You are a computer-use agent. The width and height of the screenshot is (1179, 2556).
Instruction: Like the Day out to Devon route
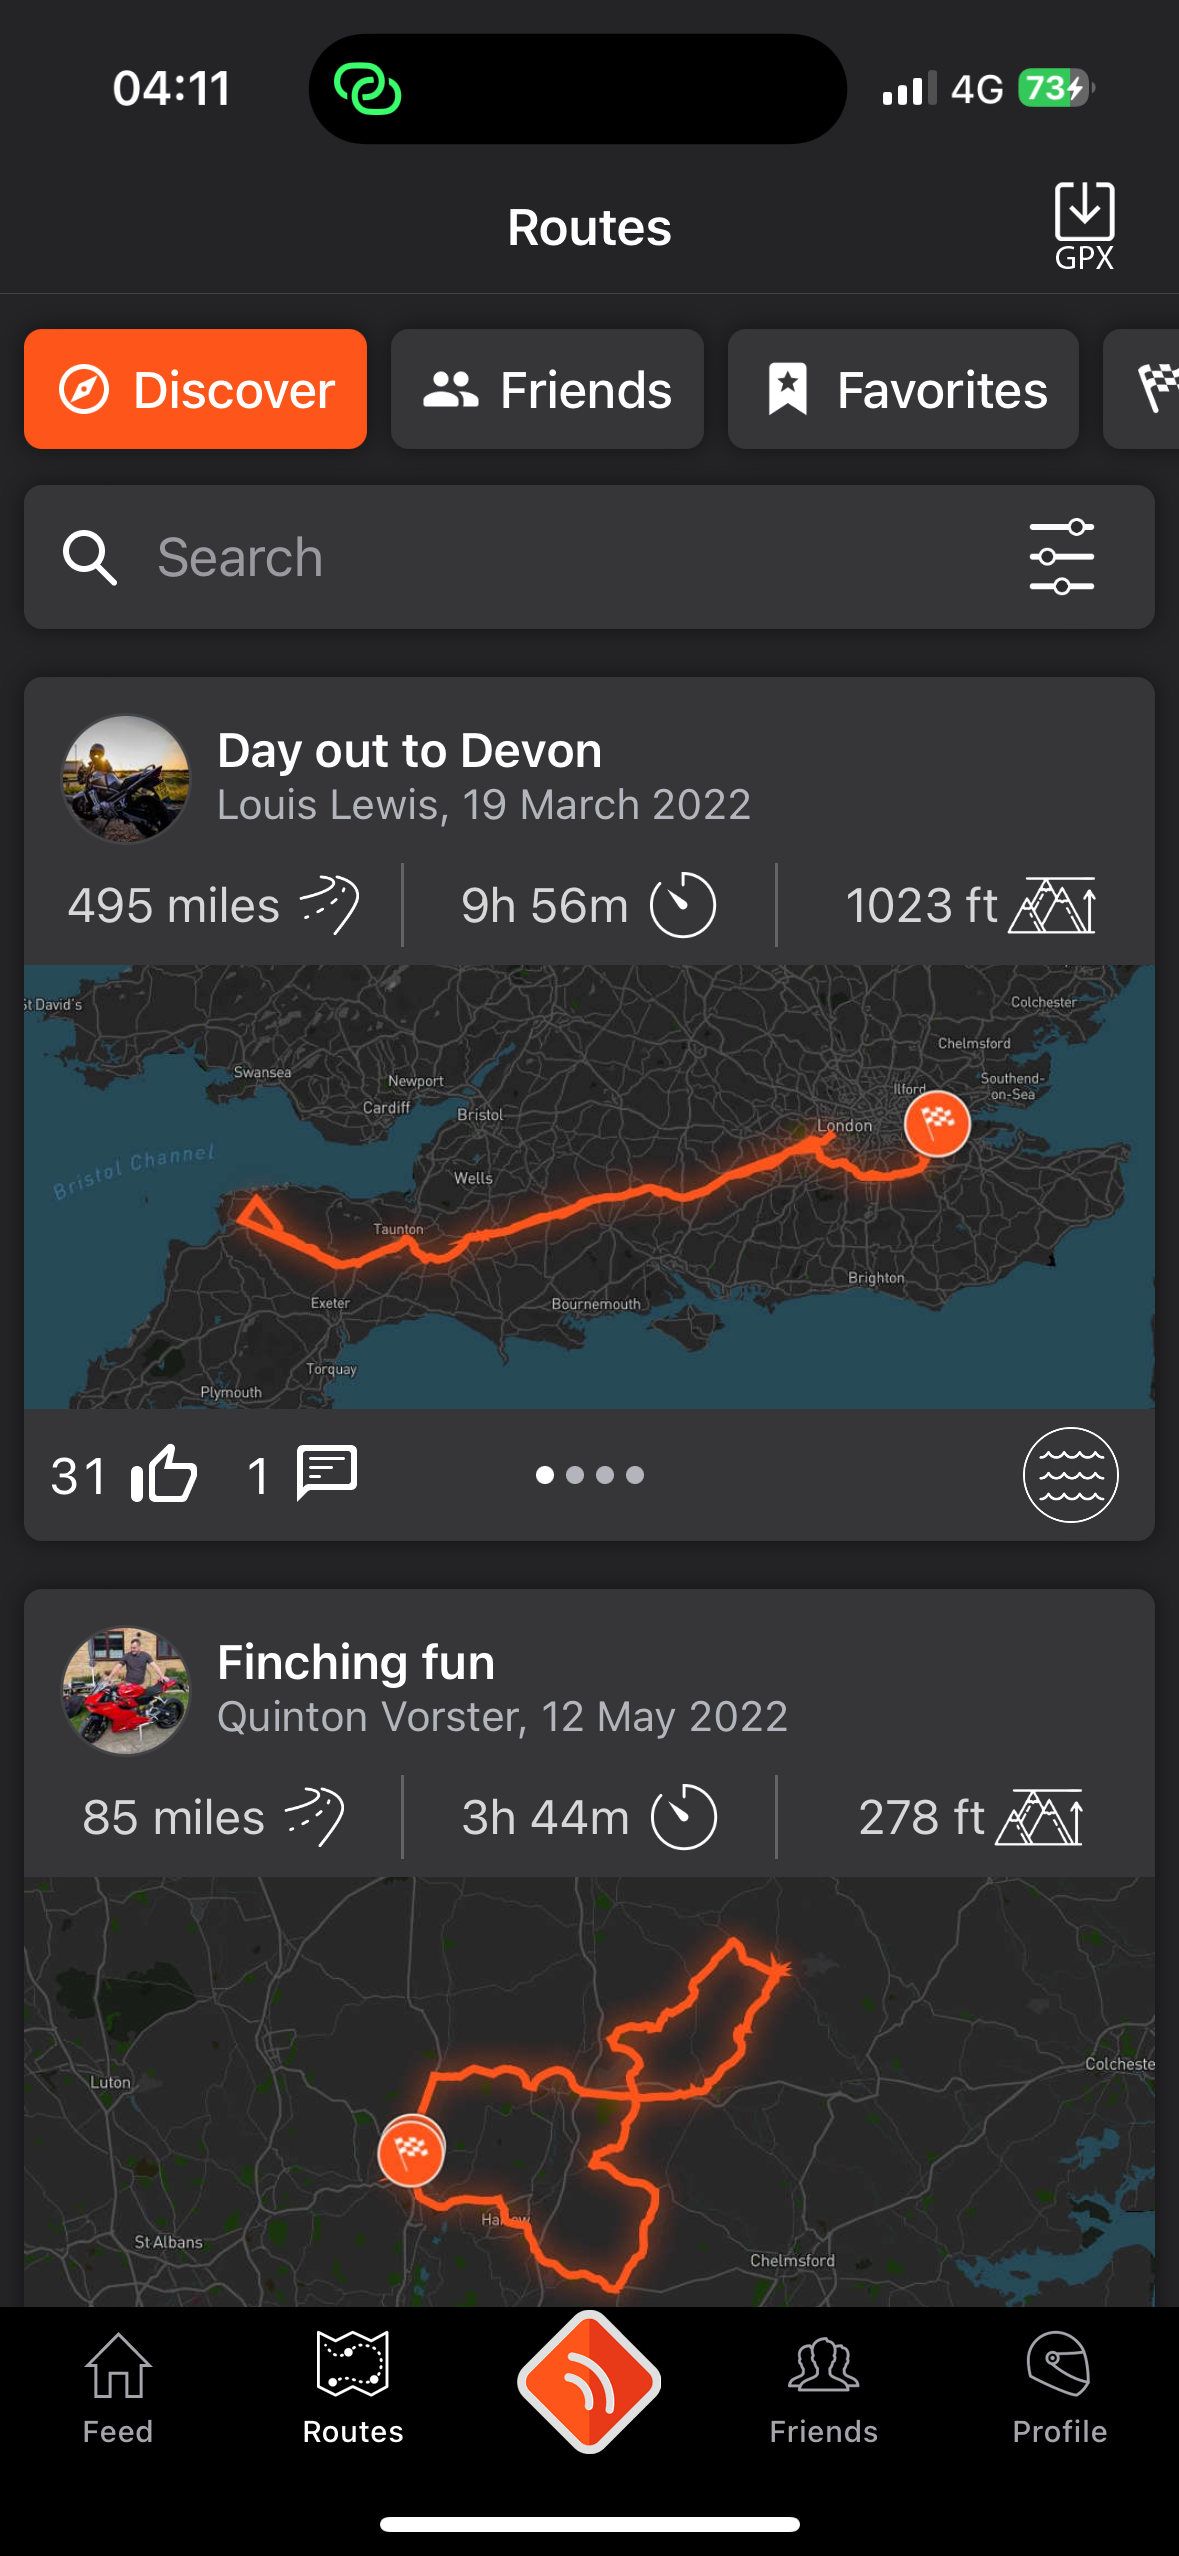tap(164, 1474)
